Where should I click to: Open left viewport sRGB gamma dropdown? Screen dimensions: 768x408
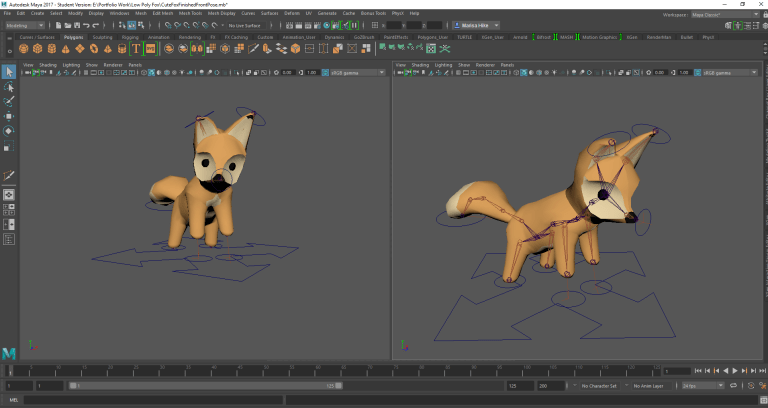point(358,72)
